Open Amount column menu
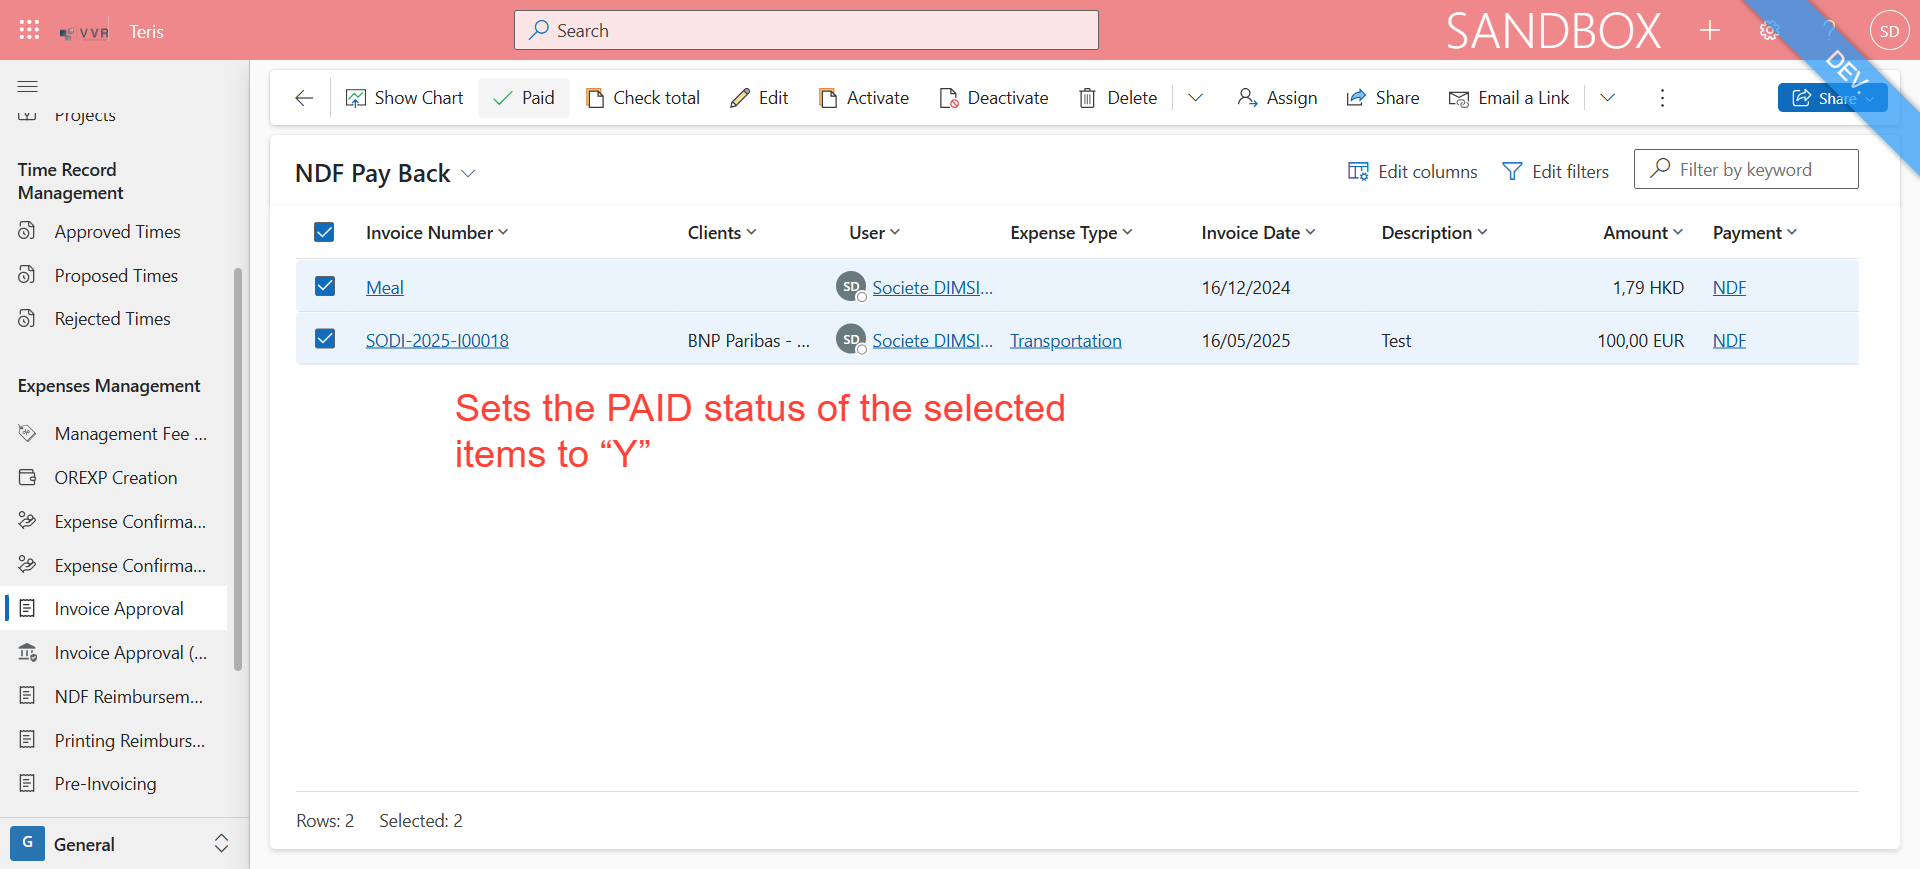This screenshot has width=1920, height=869. click(x=1643, y=232)
